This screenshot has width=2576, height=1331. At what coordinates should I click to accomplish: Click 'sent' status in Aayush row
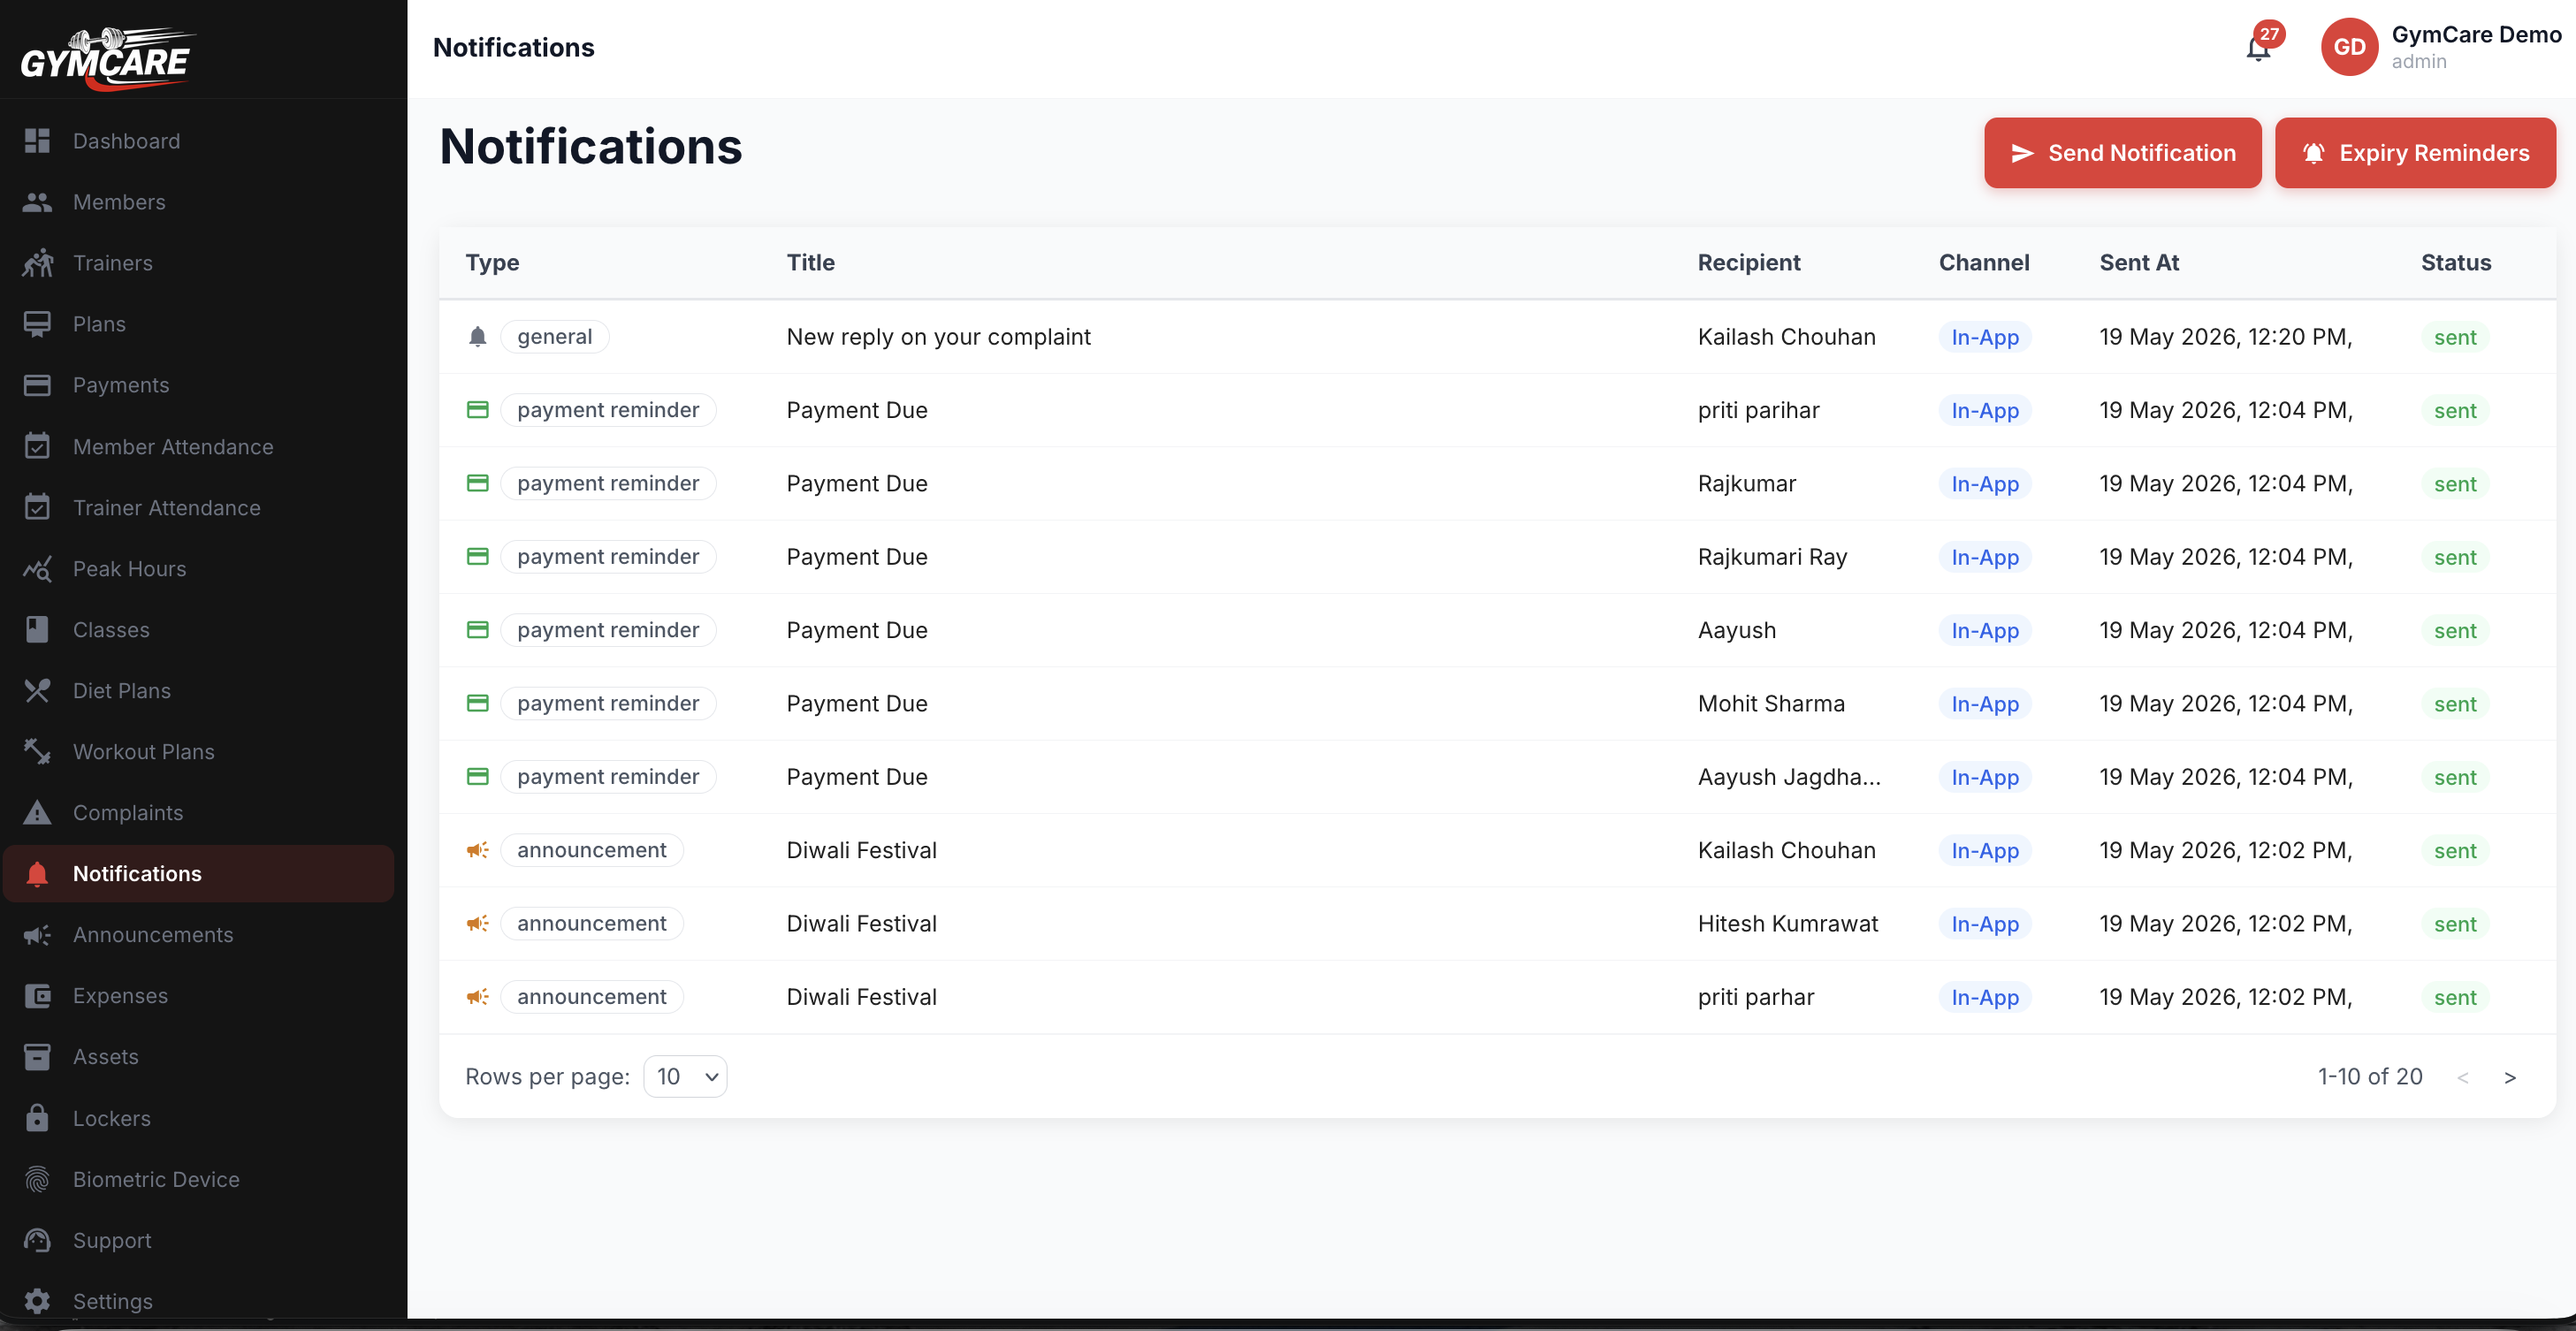(x=2455, y=631)
